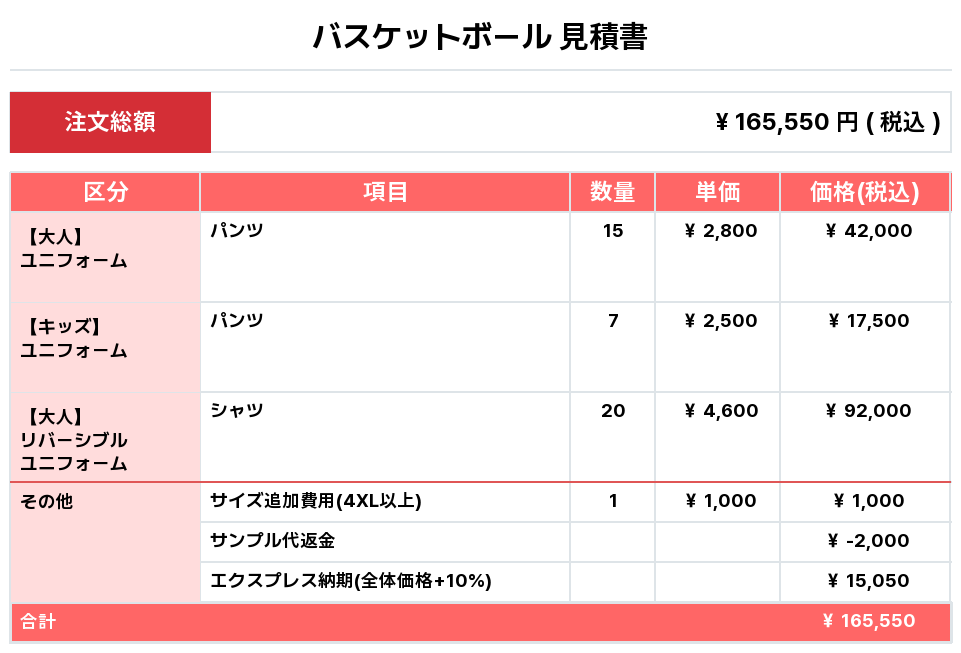Screen dimensions: 961x653
Task: Select the ¥ -2,000 refund amount
Action: [868, 541]
